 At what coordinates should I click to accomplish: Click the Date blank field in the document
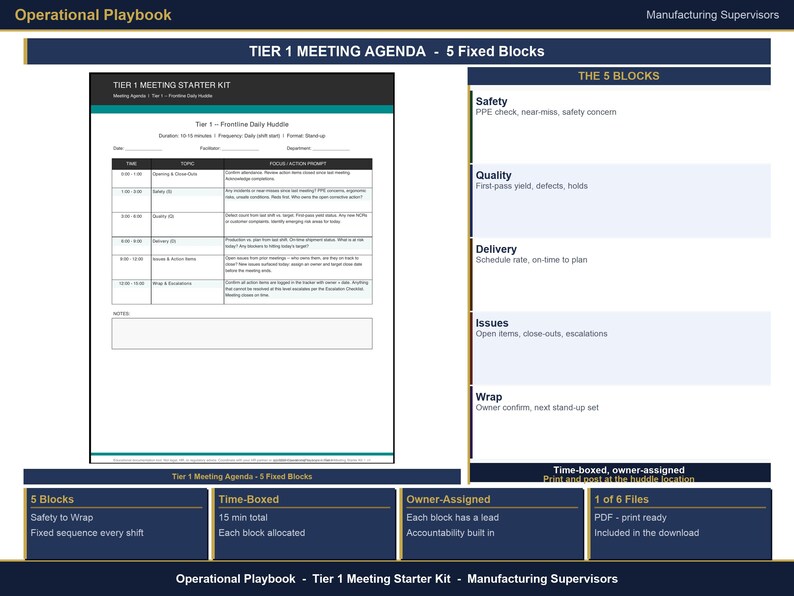click(x=144, y=148)
